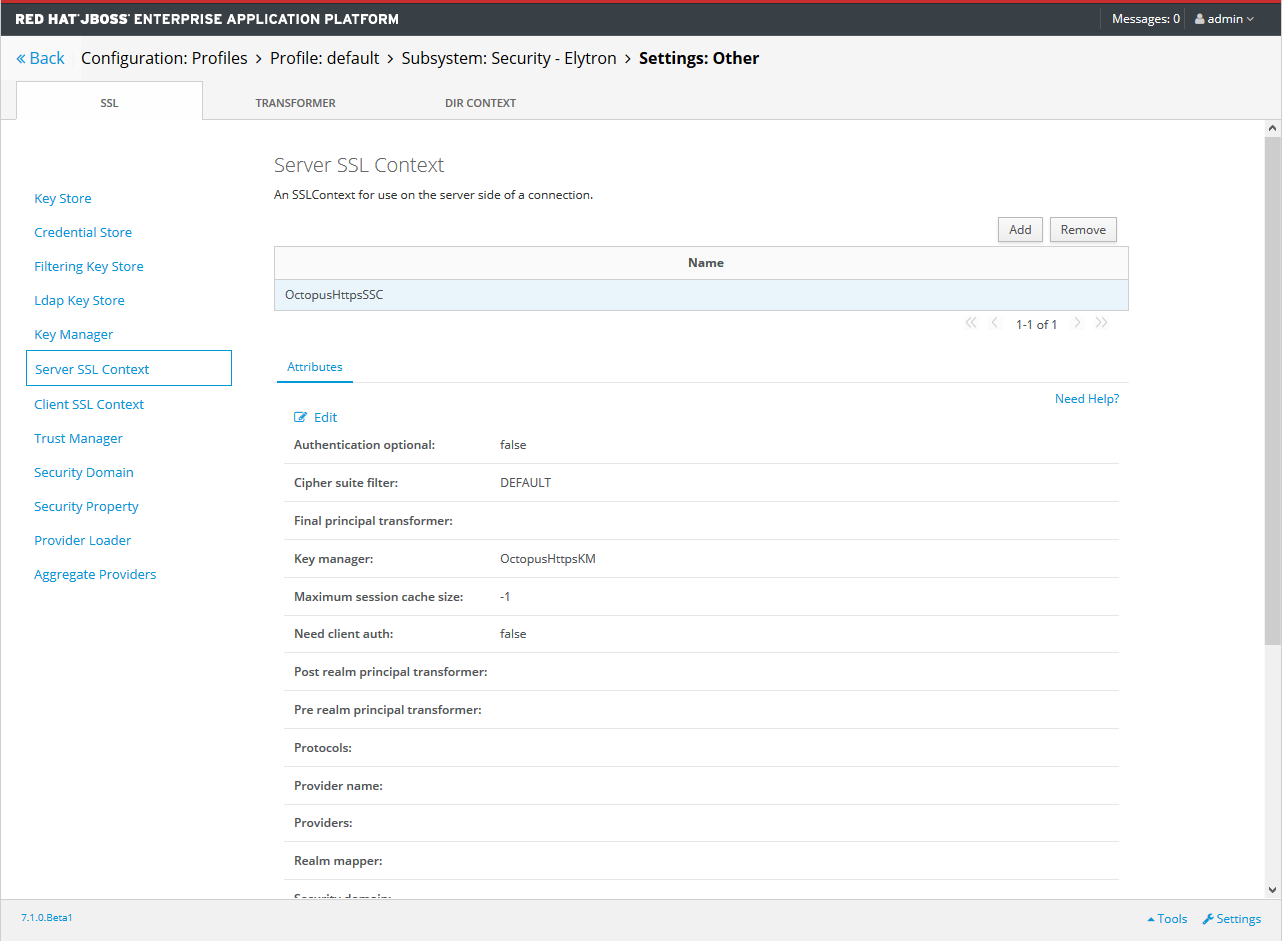Open the Need Help? link
The height and width of the screenshot is (941, 1282).
point(1087,398)
